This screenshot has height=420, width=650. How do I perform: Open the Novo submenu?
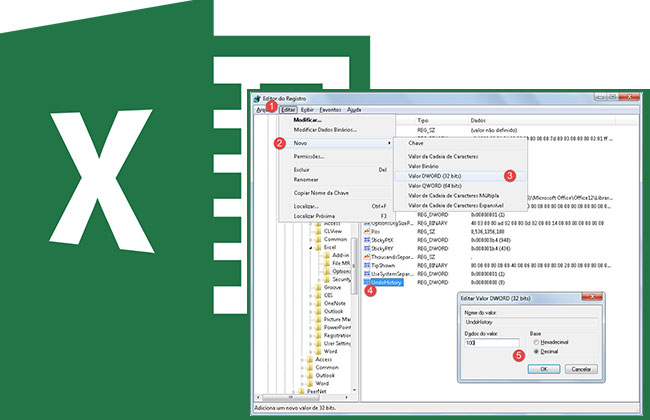[x=337, y=143]
